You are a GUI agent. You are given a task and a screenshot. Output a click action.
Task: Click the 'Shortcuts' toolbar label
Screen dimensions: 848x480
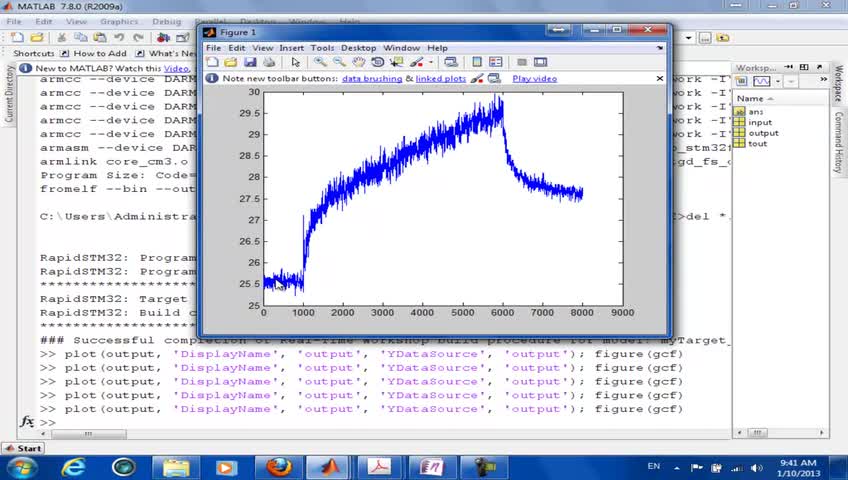pos(34,54)
